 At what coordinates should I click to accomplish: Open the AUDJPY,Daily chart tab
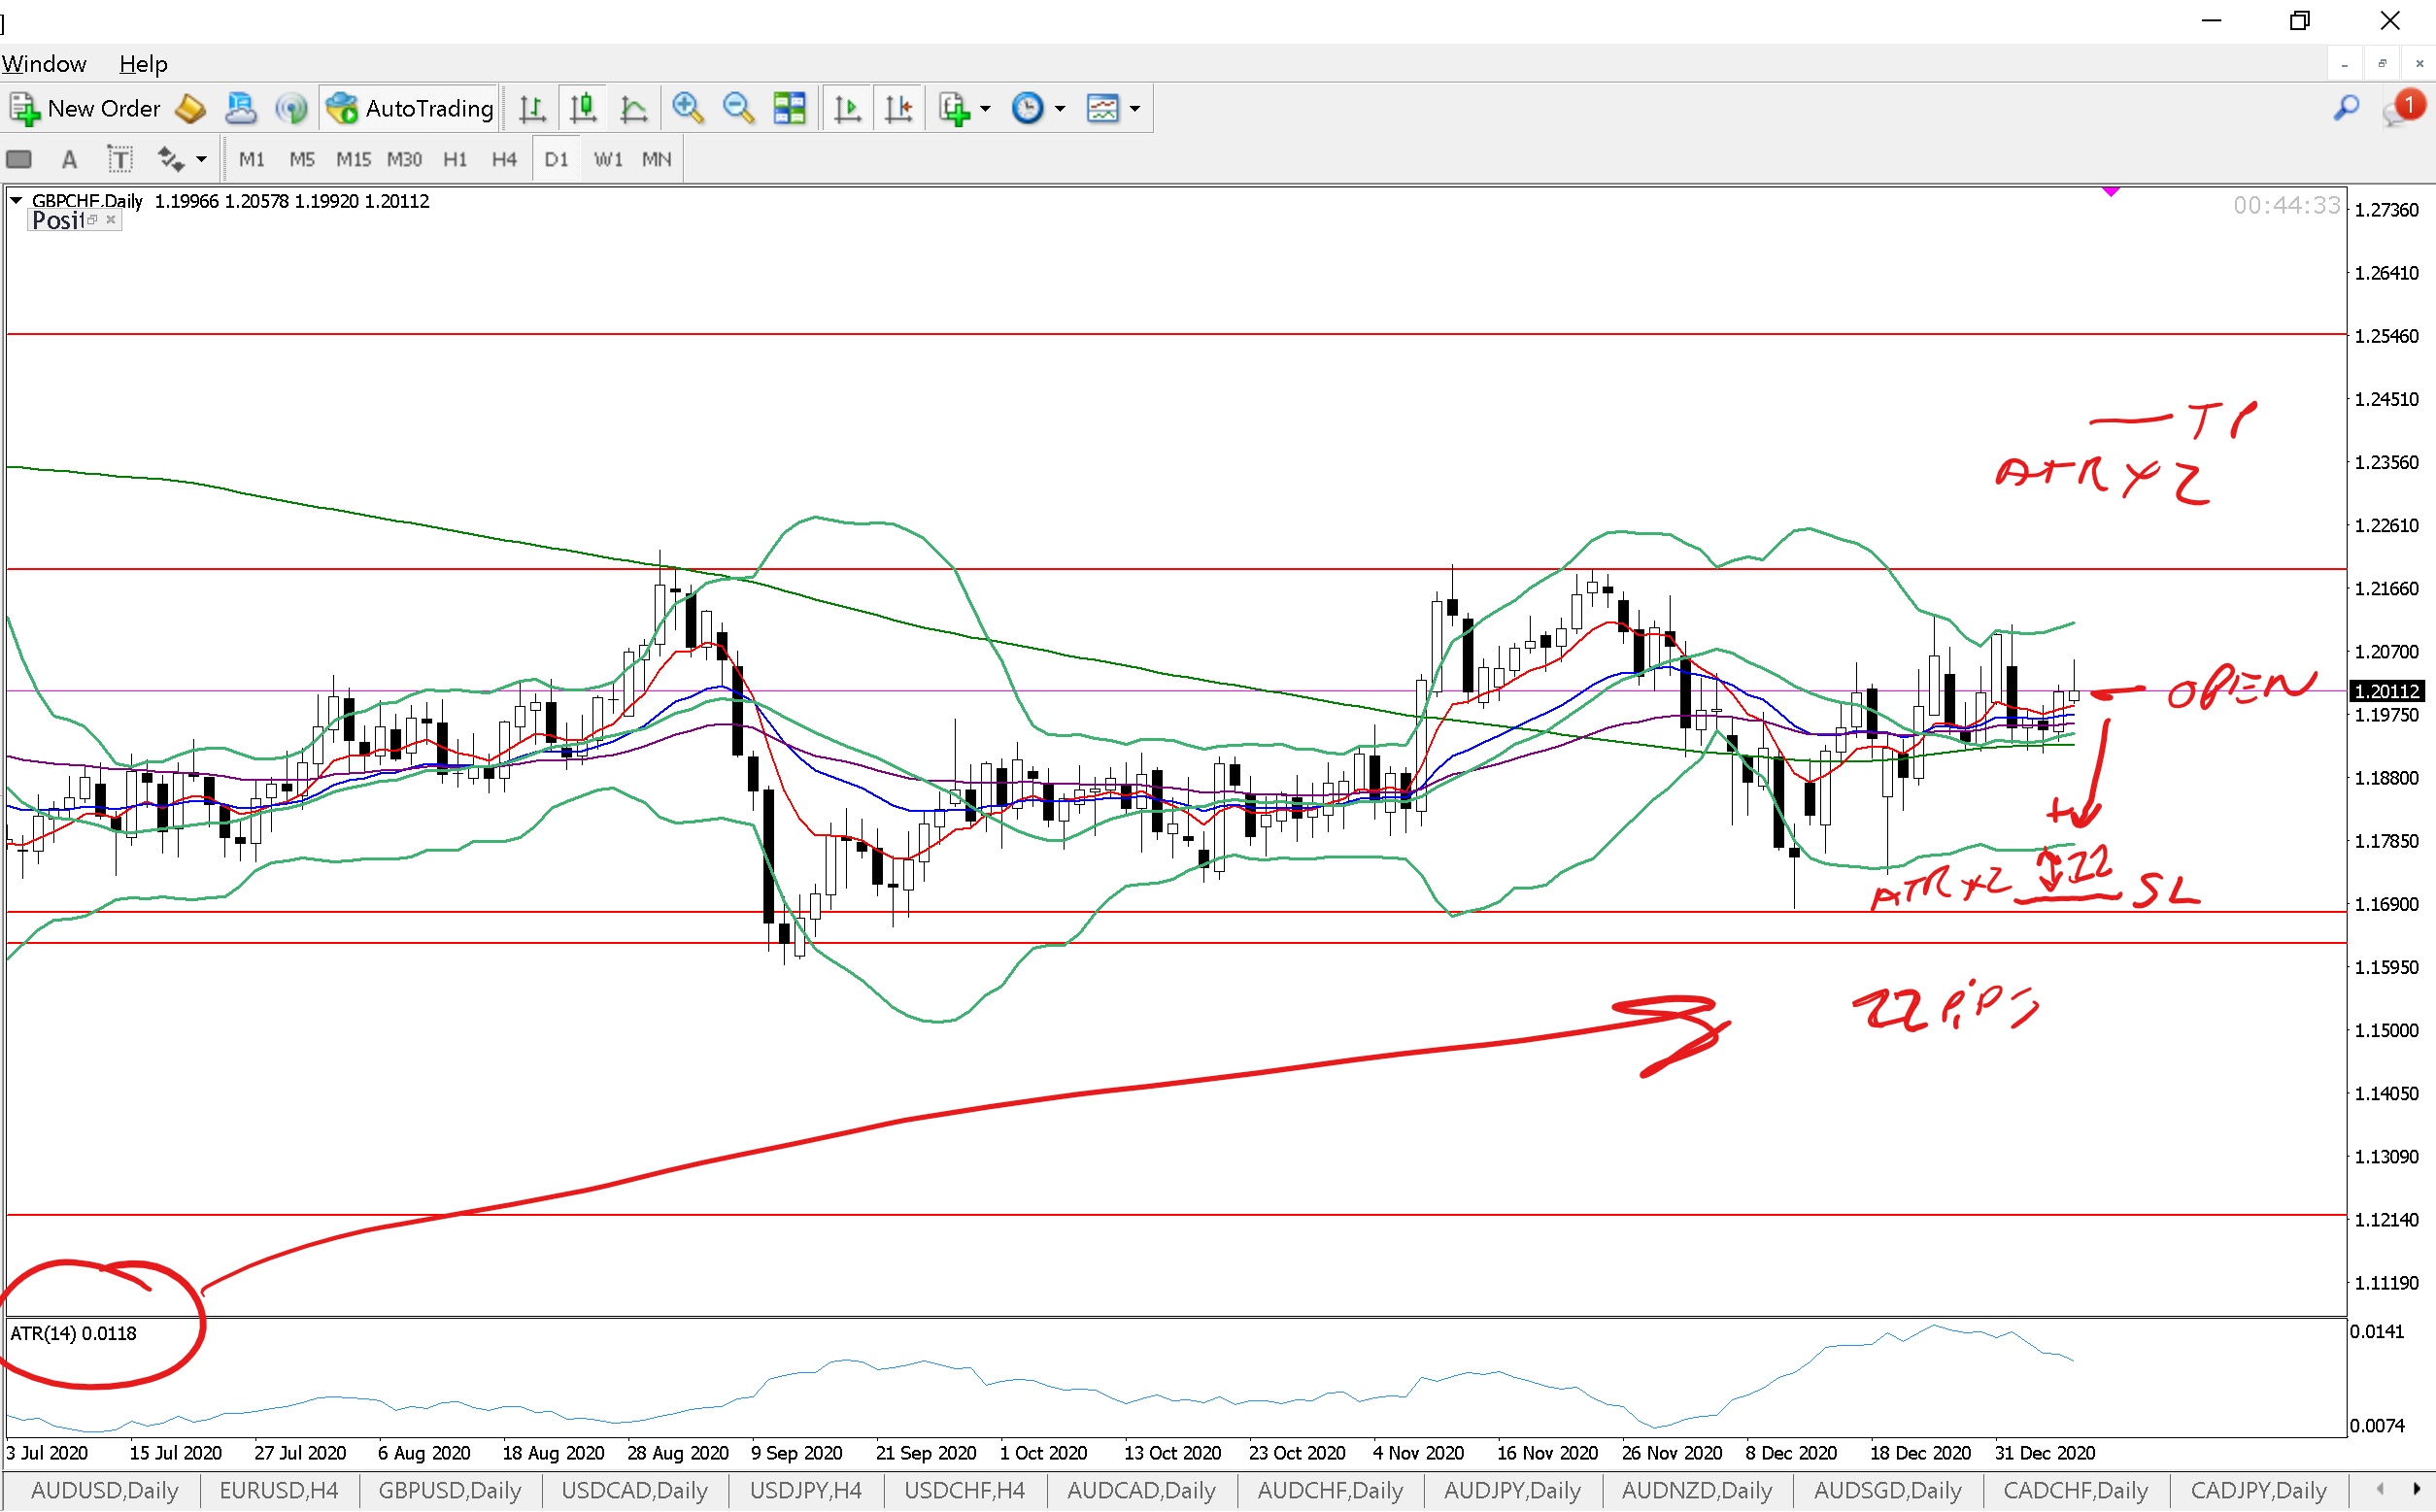pos(1514,1490)
